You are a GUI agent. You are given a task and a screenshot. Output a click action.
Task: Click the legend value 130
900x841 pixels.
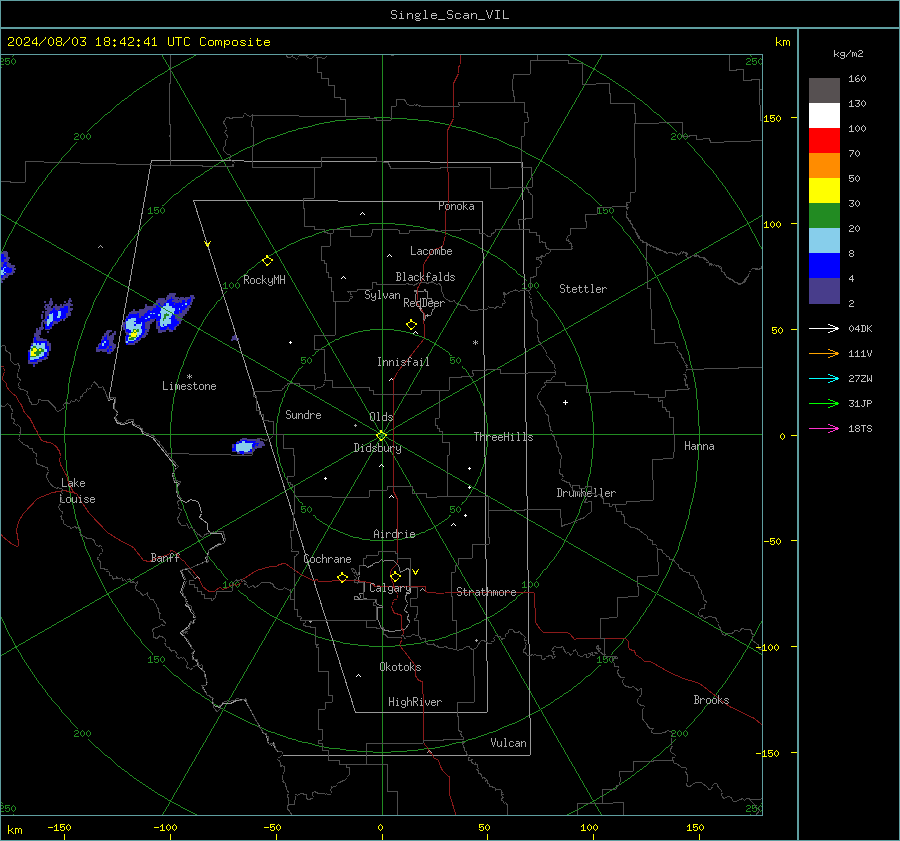coord(857,104)
